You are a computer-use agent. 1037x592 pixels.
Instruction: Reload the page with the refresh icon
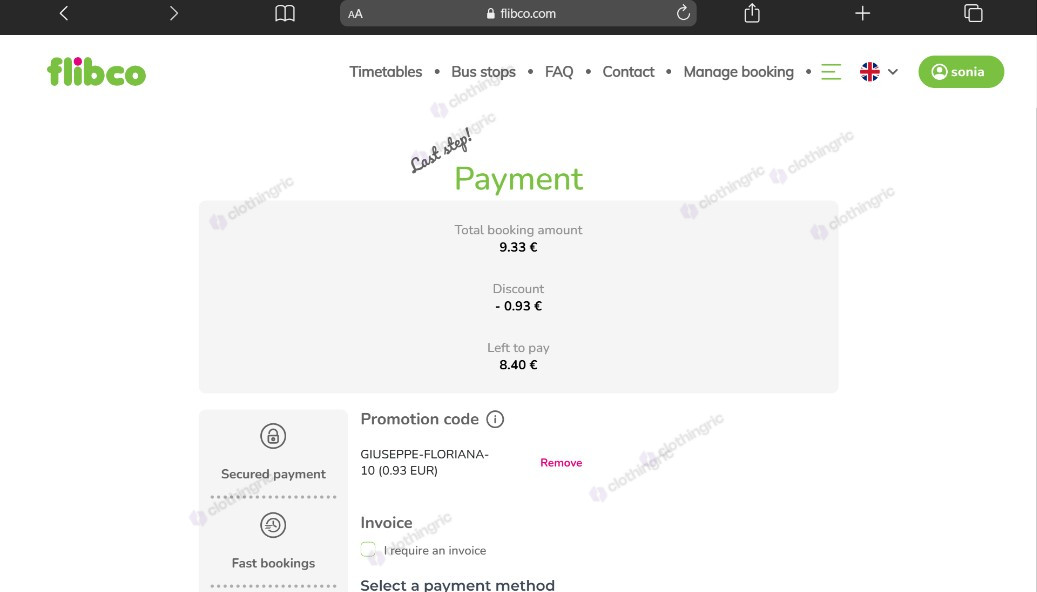pos(683,13)
